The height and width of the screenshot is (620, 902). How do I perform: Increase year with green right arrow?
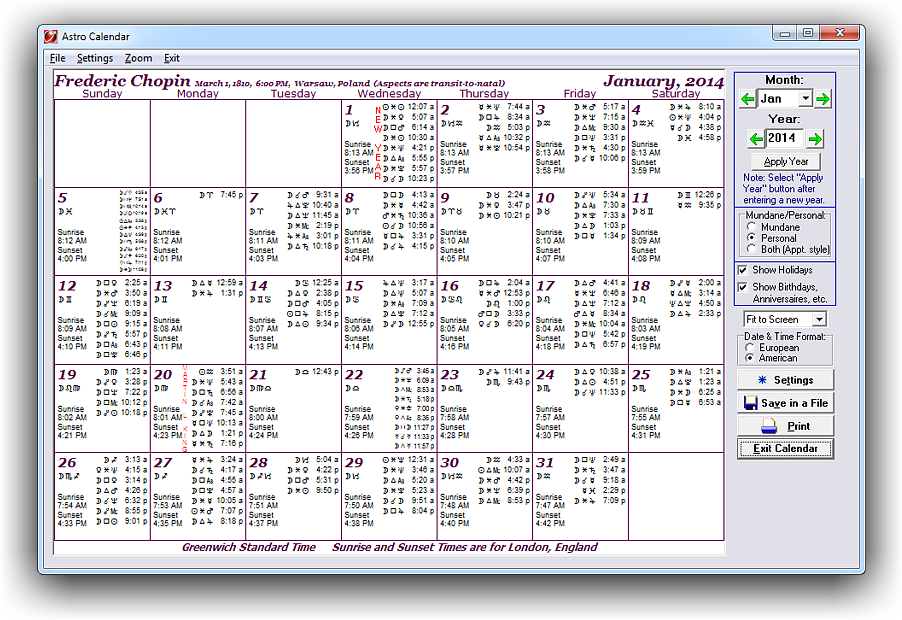[x=815, y=139]
